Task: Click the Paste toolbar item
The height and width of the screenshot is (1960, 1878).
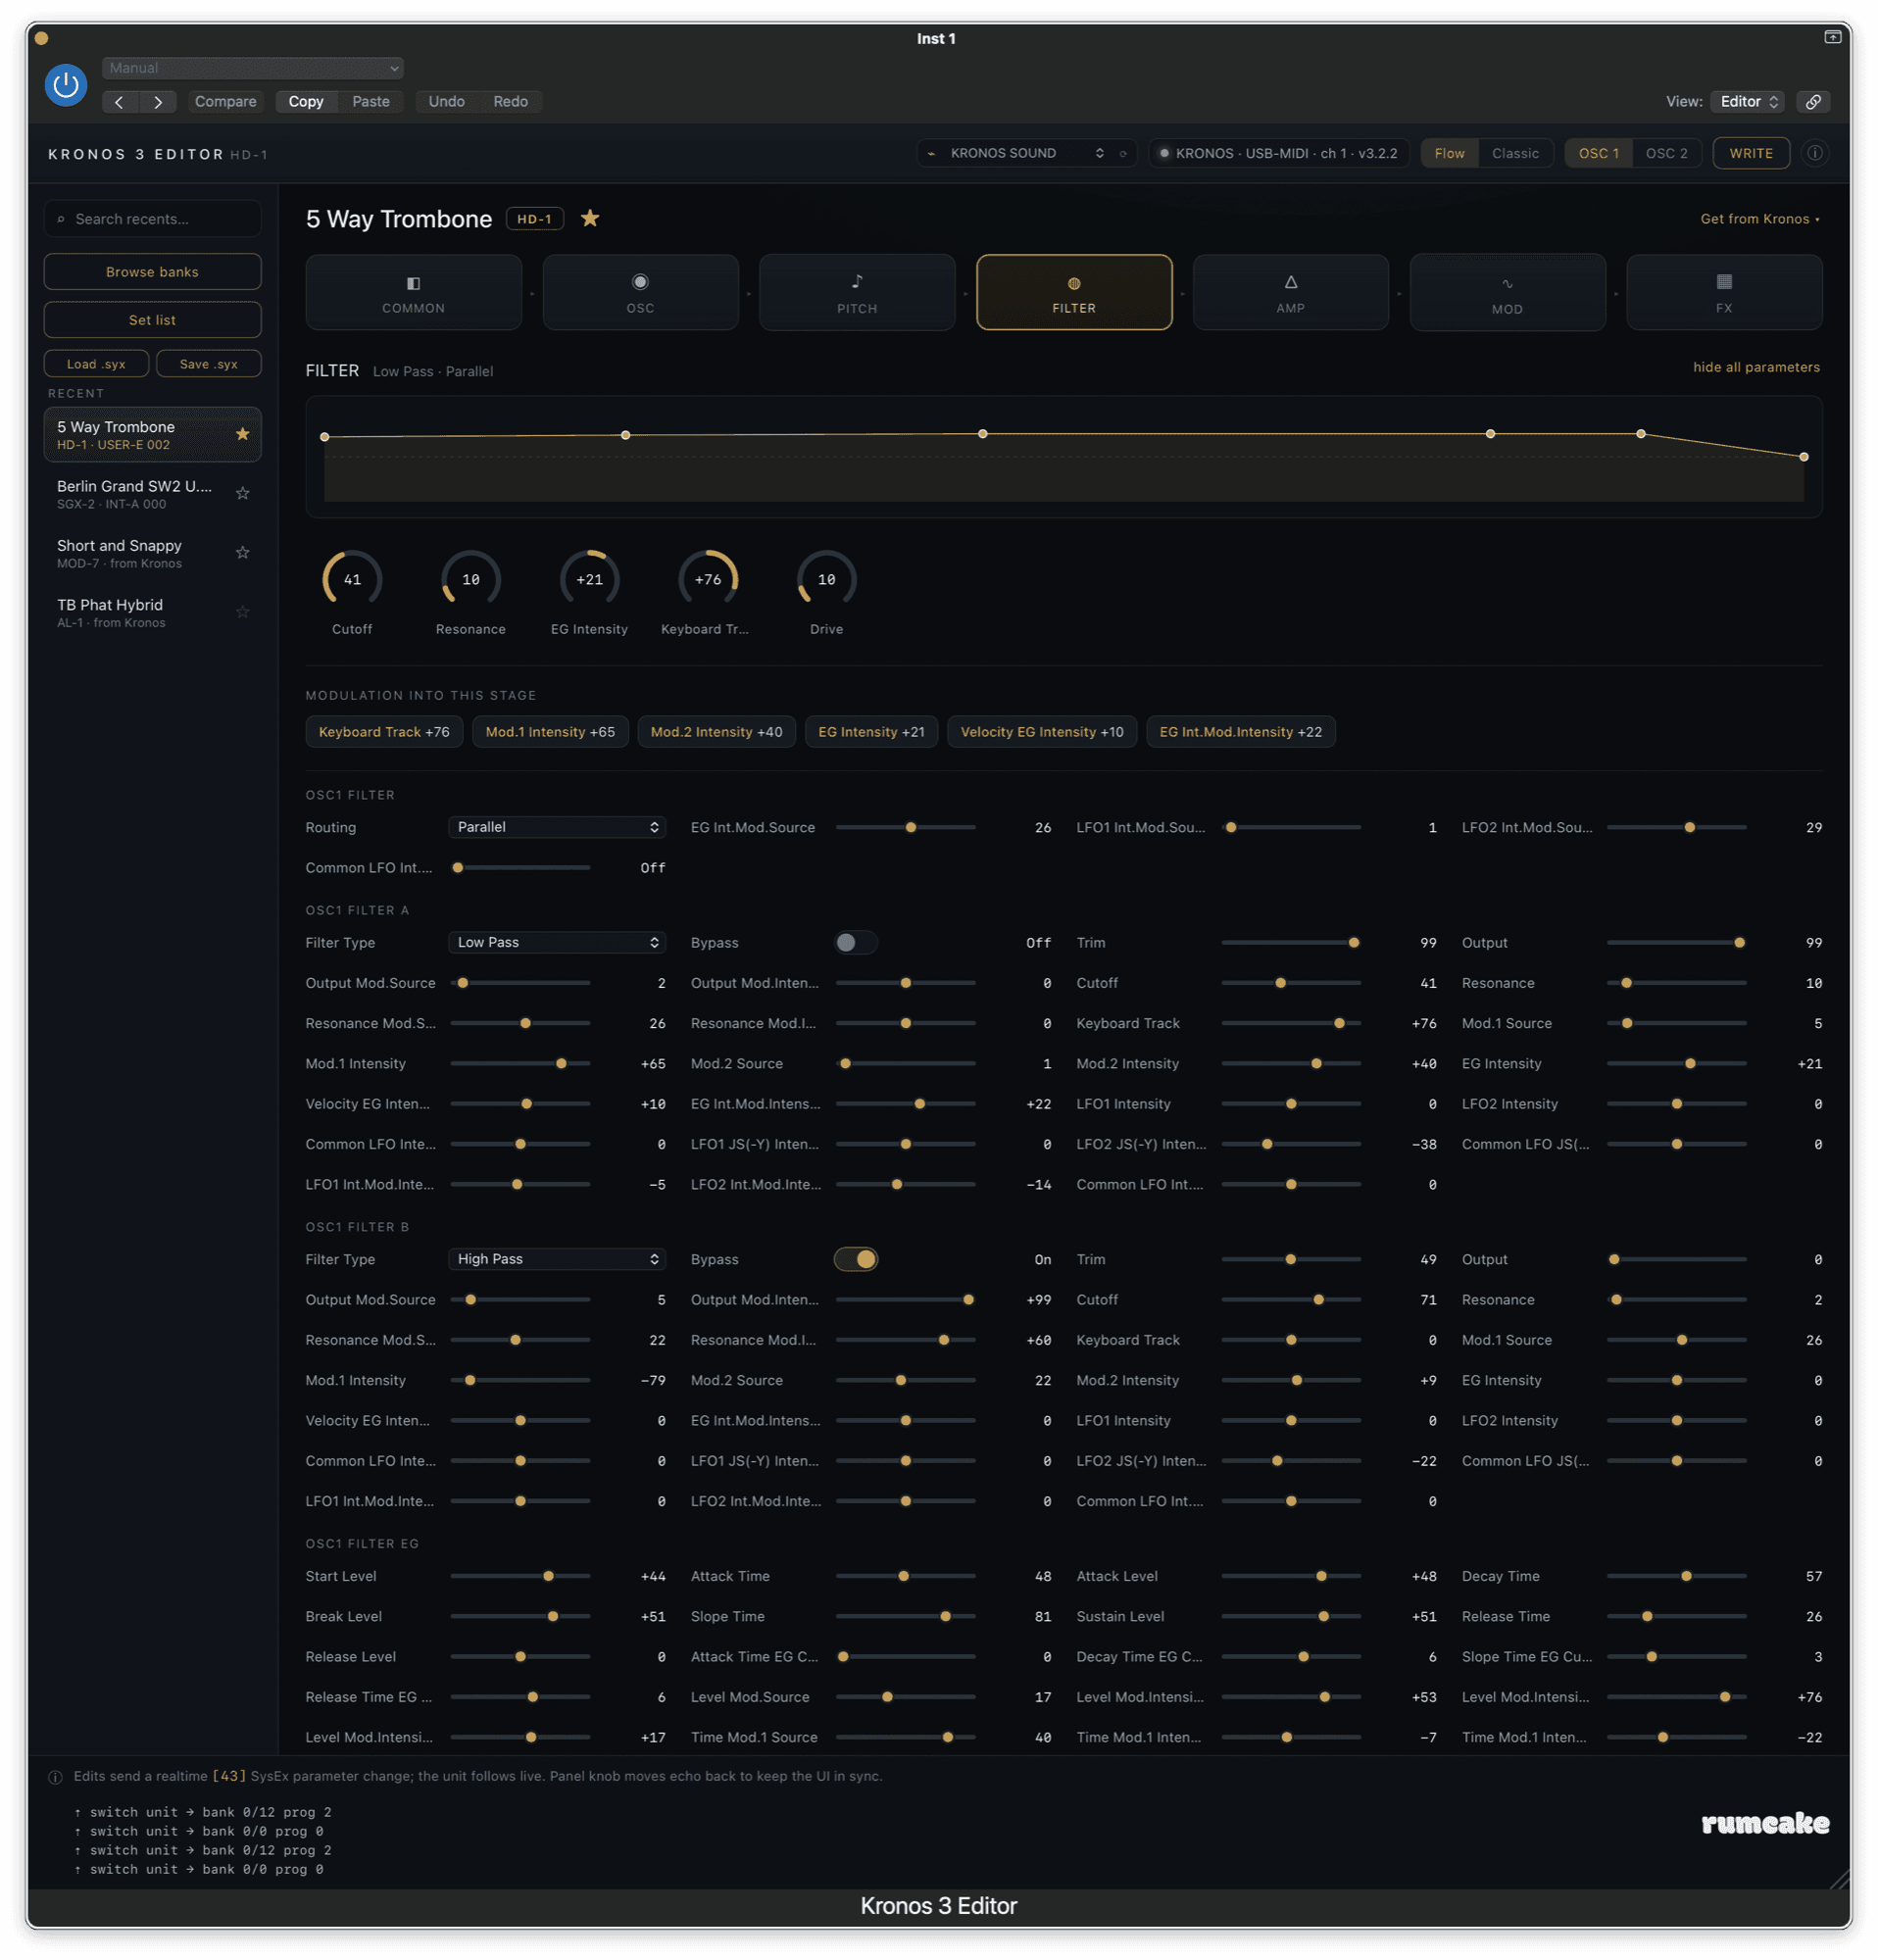Action: point(371,102)
